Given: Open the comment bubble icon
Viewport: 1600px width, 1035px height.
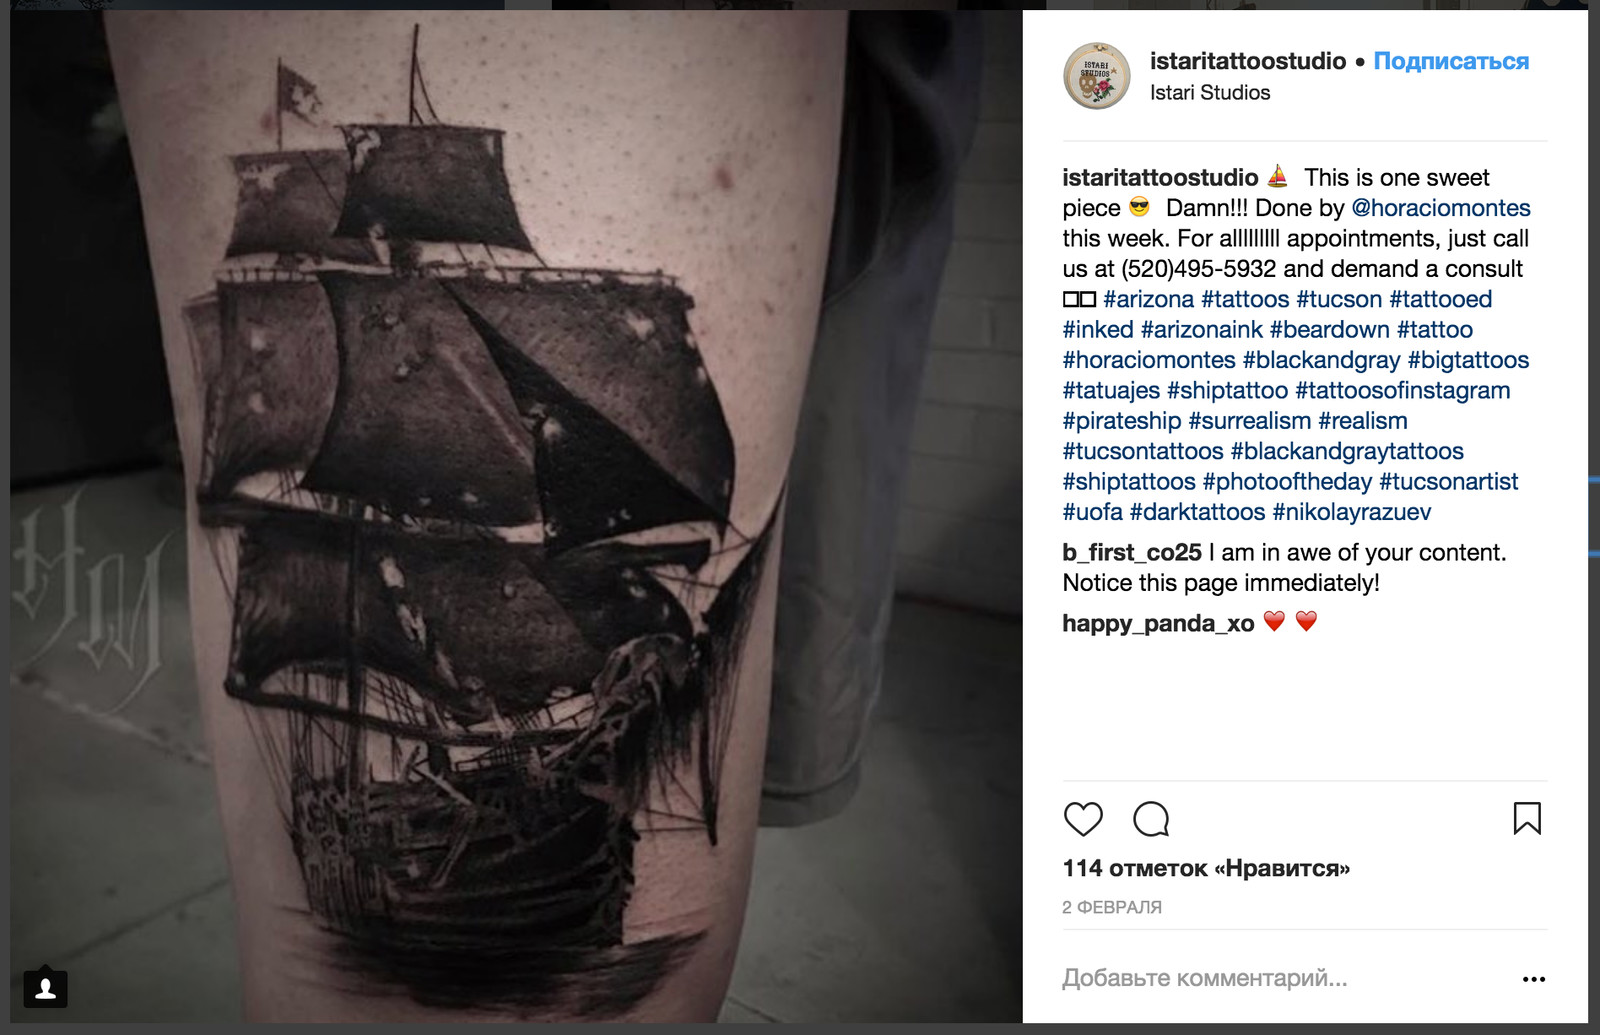Looking at the screenshot, I should (1151, 819).
